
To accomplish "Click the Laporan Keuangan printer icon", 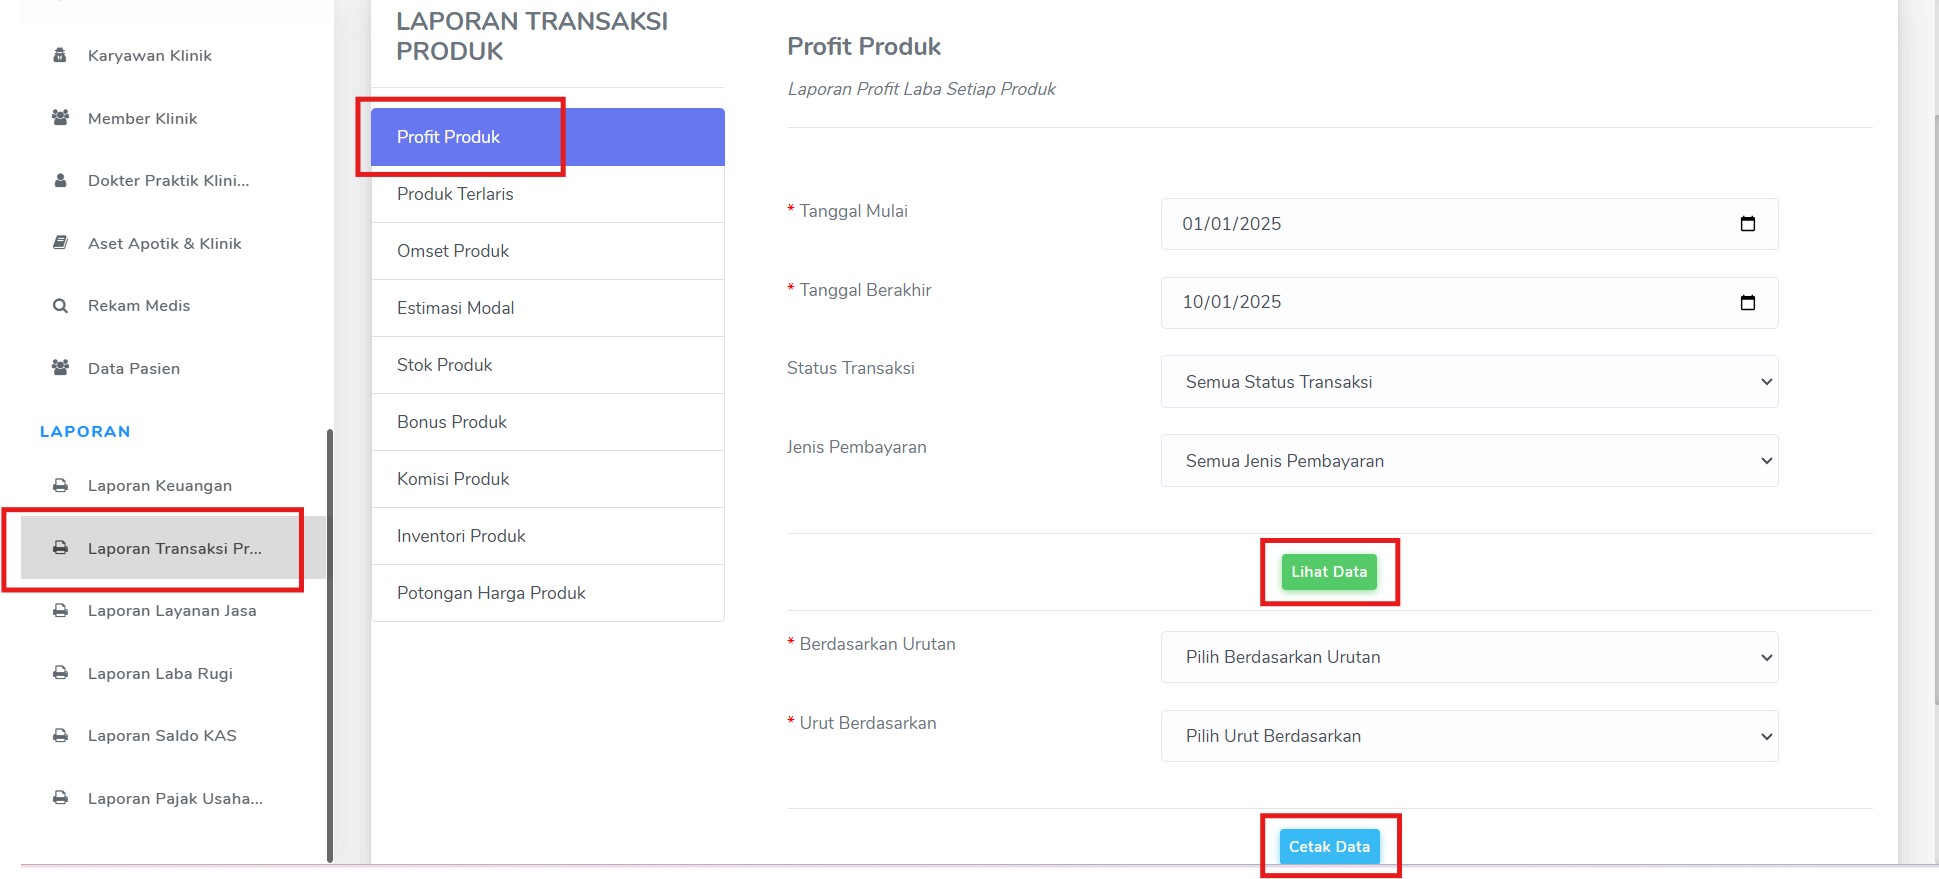I will pyautogui.click(x=60, y=486).
